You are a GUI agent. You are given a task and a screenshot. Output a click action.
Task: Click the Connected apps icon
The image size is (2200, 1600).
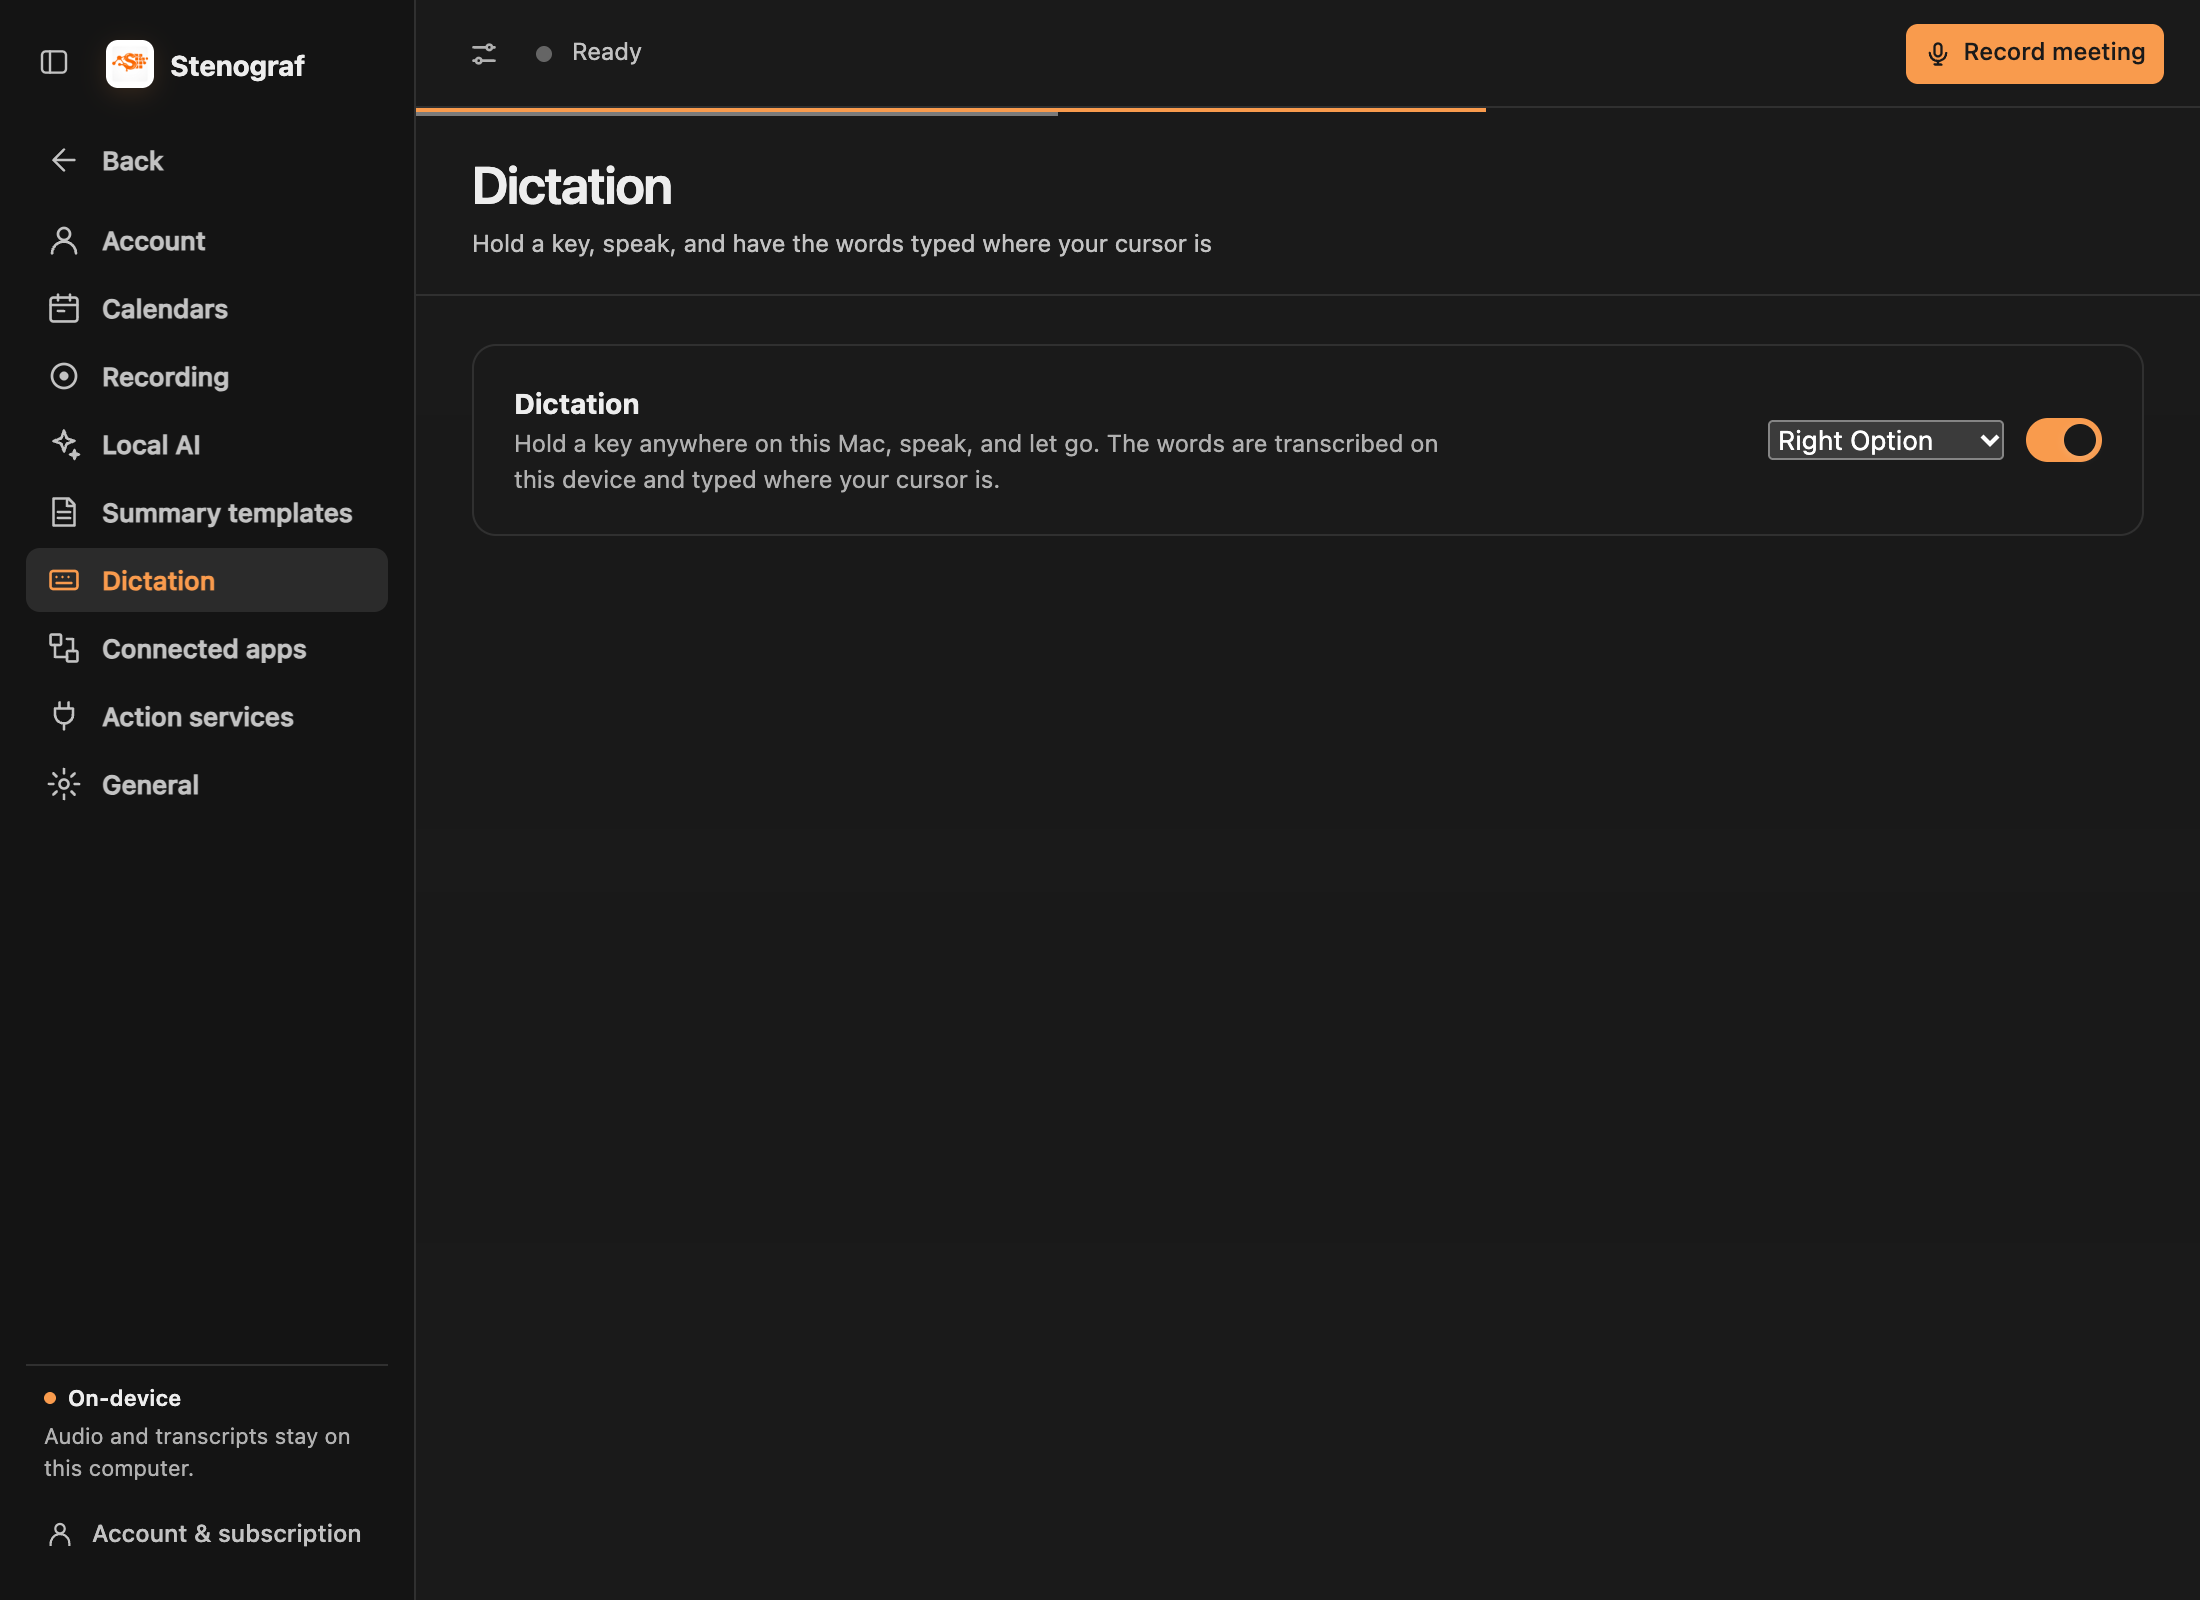(64, 648)
